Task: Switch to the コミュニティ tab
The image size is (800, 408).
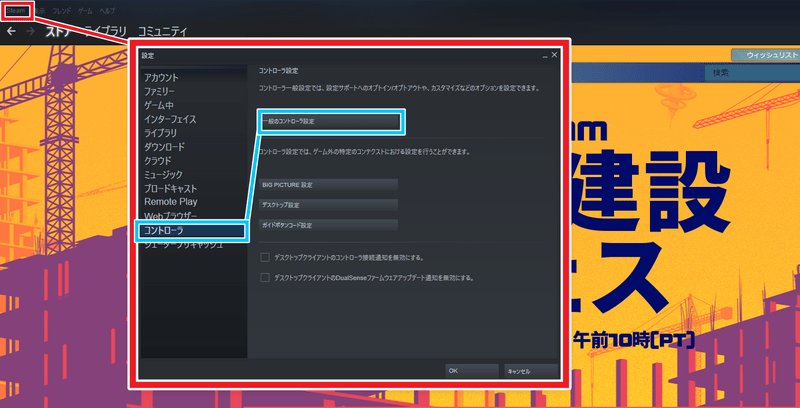Action: point(163,32)
